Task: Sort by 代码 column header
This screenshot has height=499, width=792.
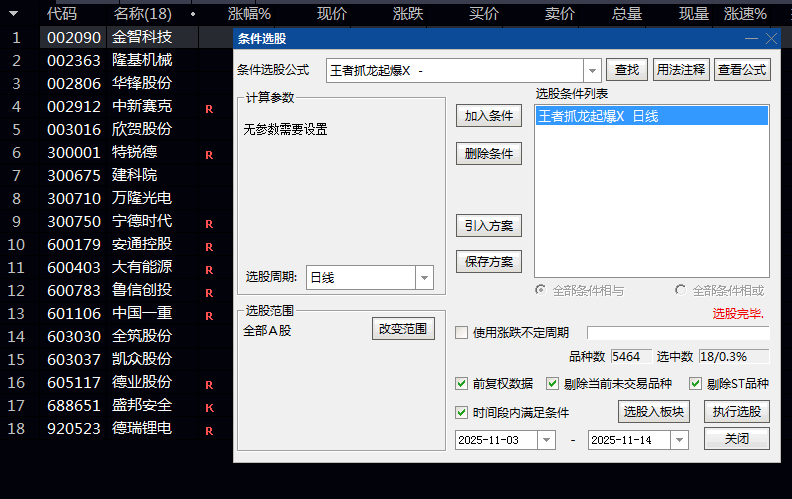Action: click(x=62, y=14)
